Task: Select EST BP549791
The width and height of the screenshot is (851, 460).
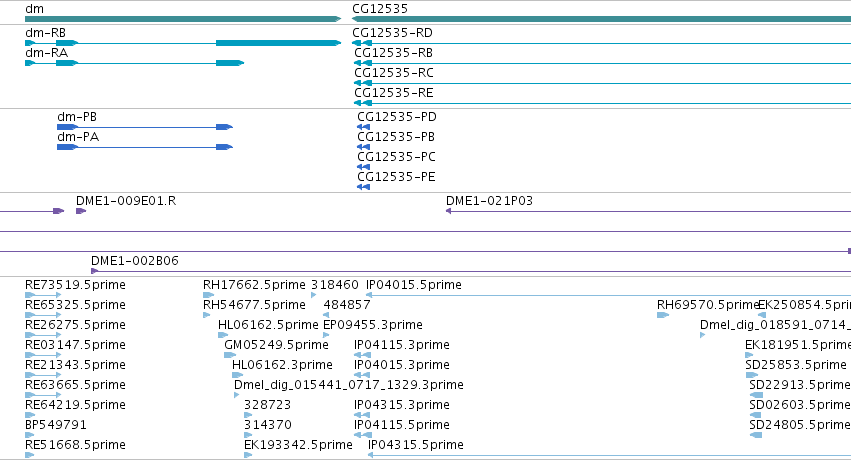Action: point(56,425)
